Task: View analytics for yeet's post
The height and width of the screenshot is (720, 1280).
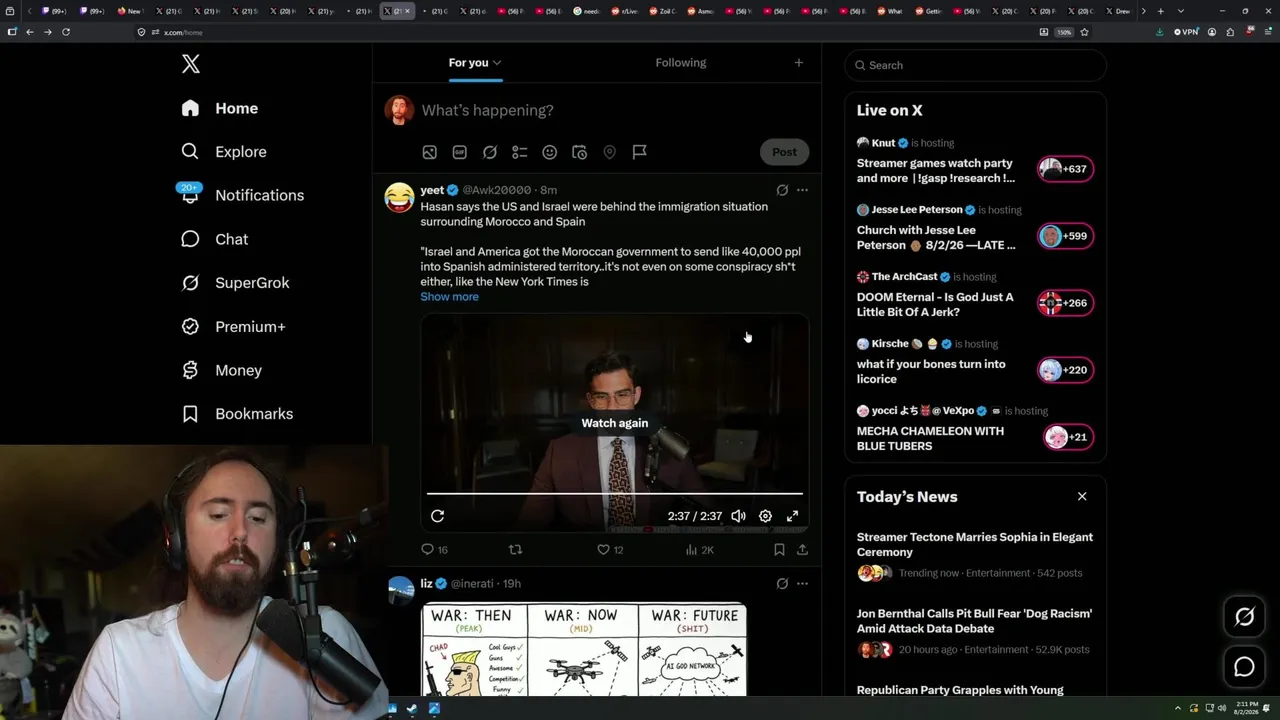Action: pyautogui.click(x=699, y=550)
